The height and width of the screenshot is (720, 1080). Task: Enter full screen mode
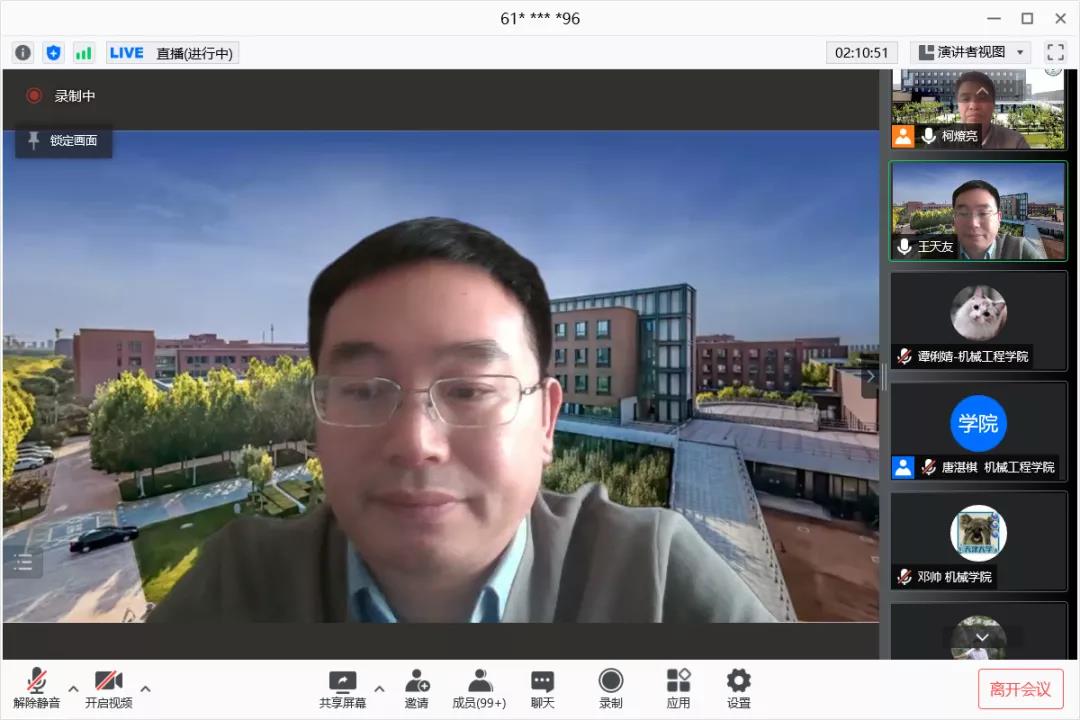tap(1055, 52)
